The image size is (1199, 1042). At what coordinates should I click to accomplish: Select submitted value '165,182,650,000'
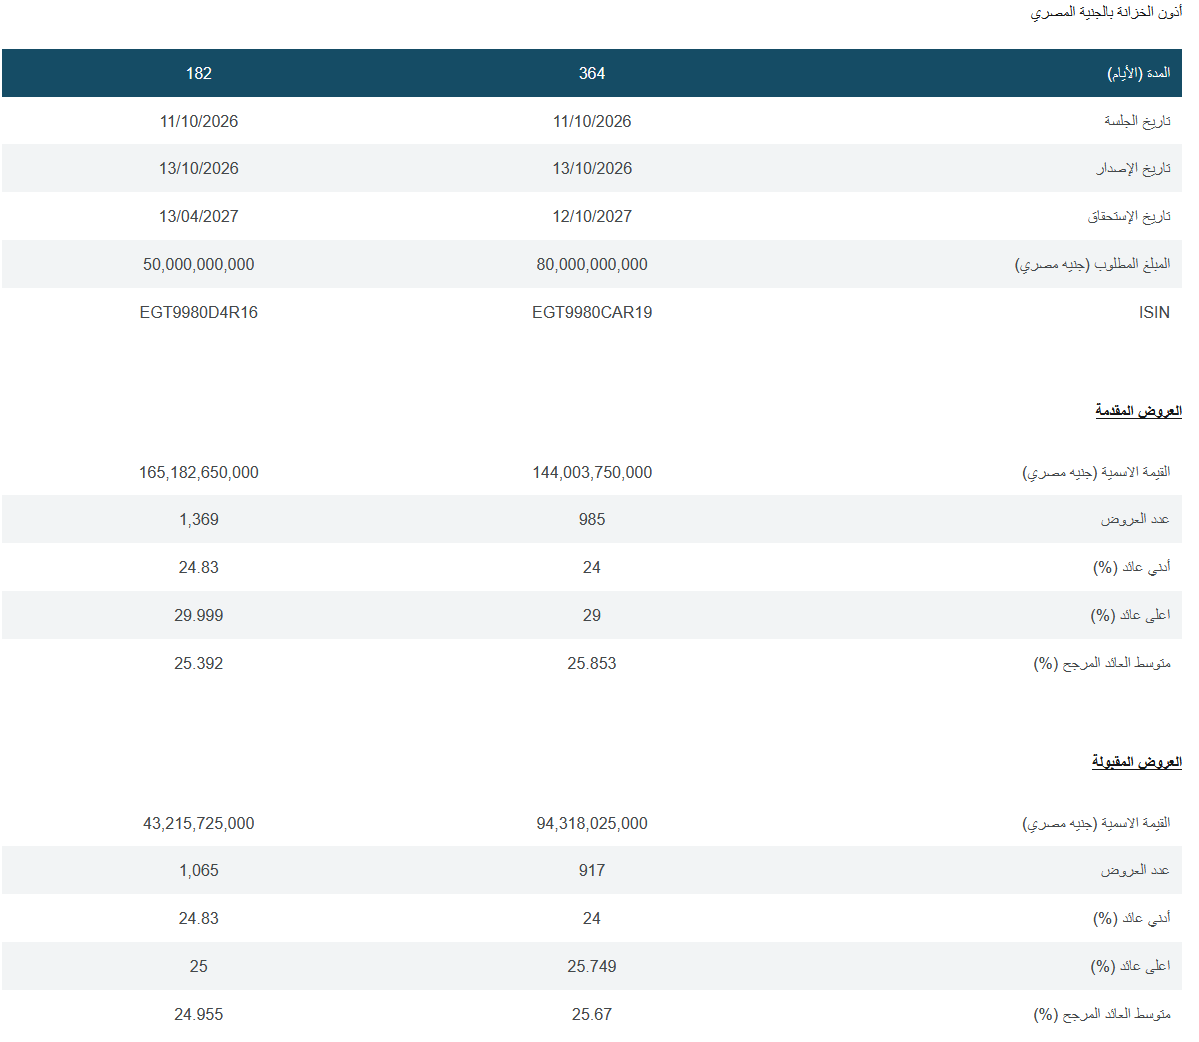pyautogui.click(x=199, y=472)
